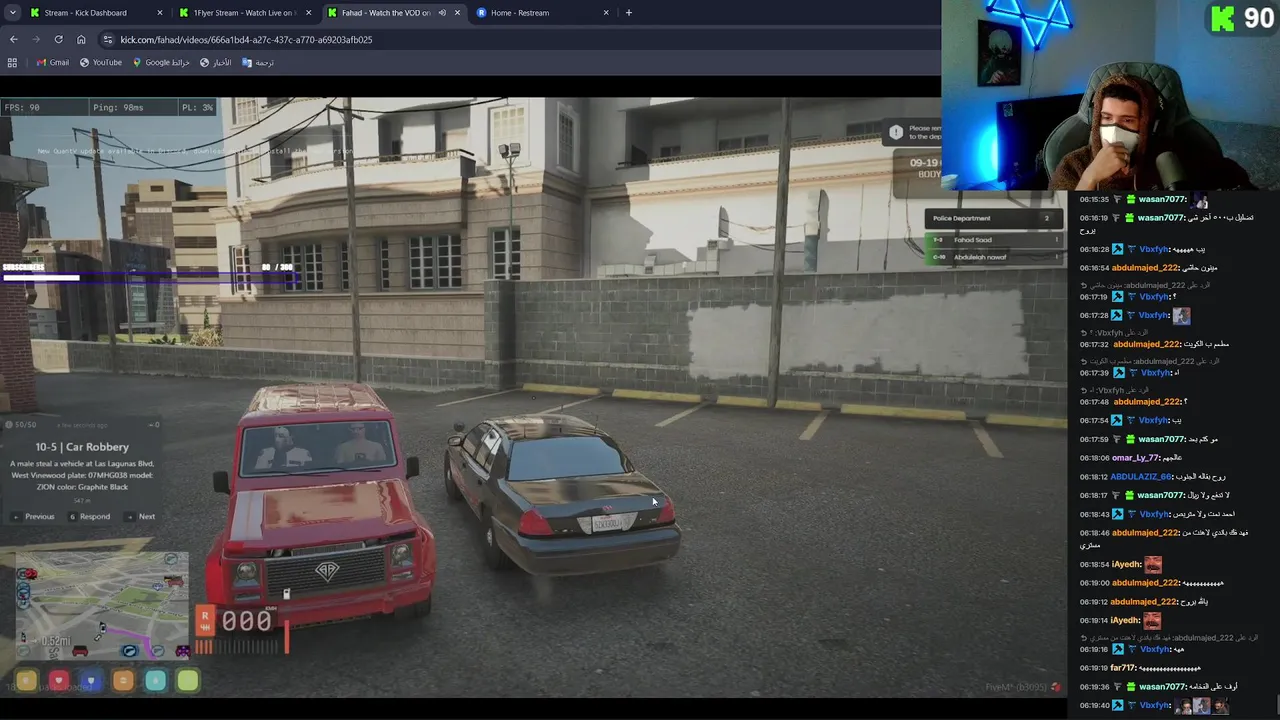Screen dimensions: 1280x720
Task: Open emote image in wasan7077's 06:15:35 message
Action: 1201,199
